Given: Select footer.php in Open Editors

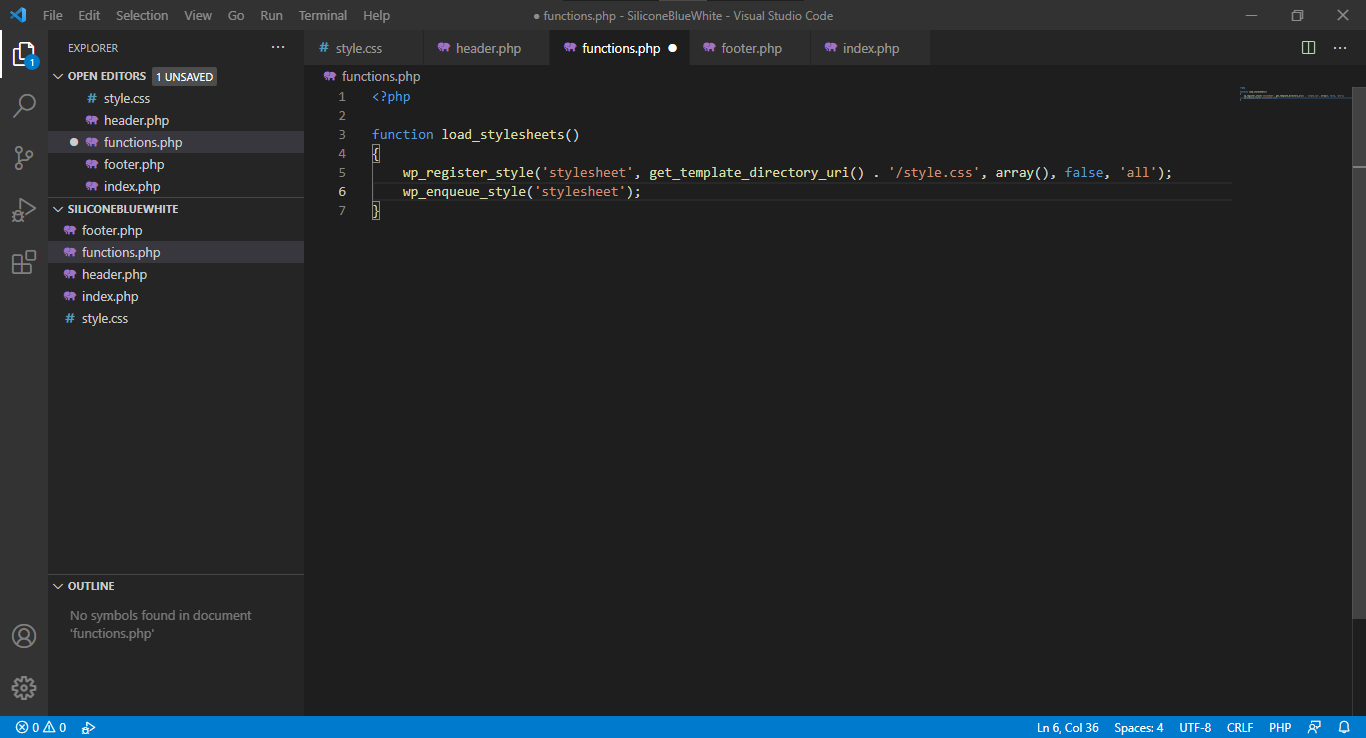Looking at the screenshot, I should pos(176,164).
